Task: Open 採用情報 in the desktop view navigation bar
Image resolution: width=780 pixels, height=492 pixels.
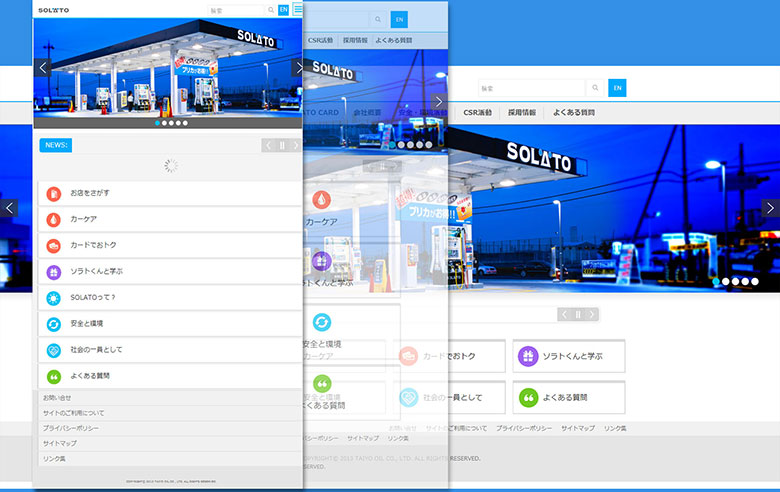Action: point(522,113)
